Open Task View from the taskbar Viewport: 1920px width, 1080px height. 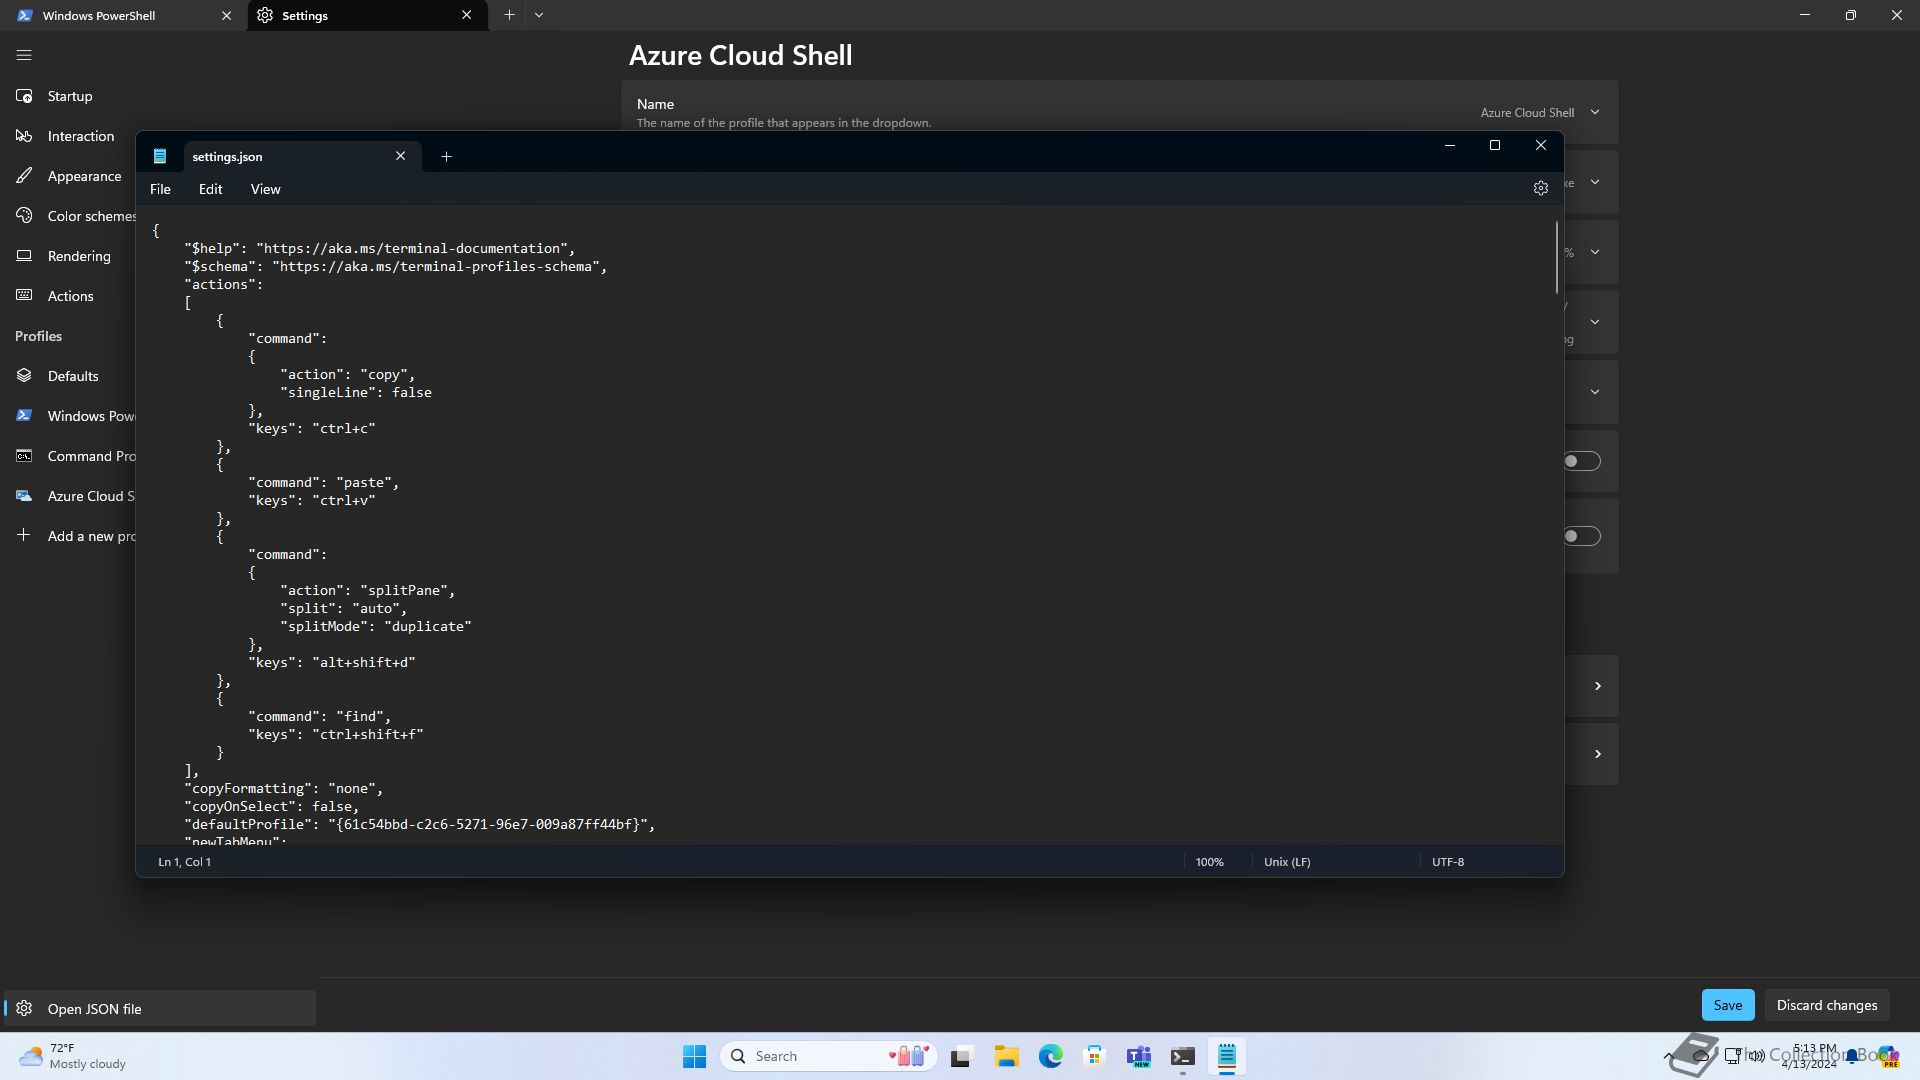pyautogui.click(x=961, y=1056)
